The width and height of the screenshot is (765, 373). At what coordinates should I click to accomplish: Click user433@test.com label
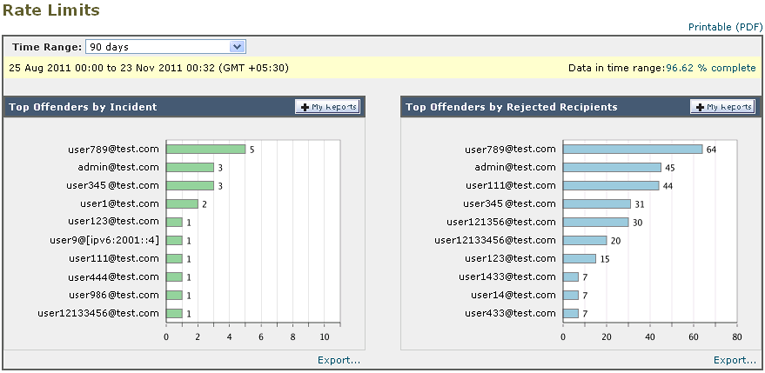click(x=510, y=313)
